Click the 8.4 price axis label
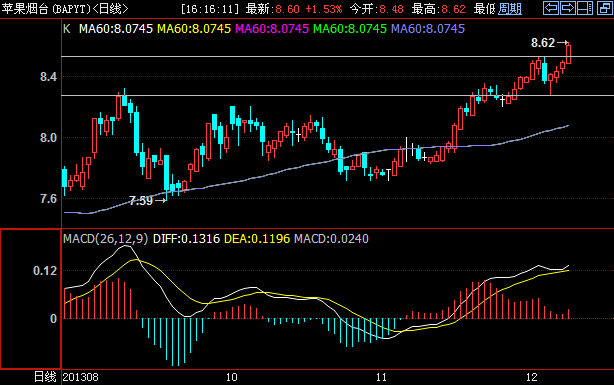The image size is (614, 385). [49, 77]
